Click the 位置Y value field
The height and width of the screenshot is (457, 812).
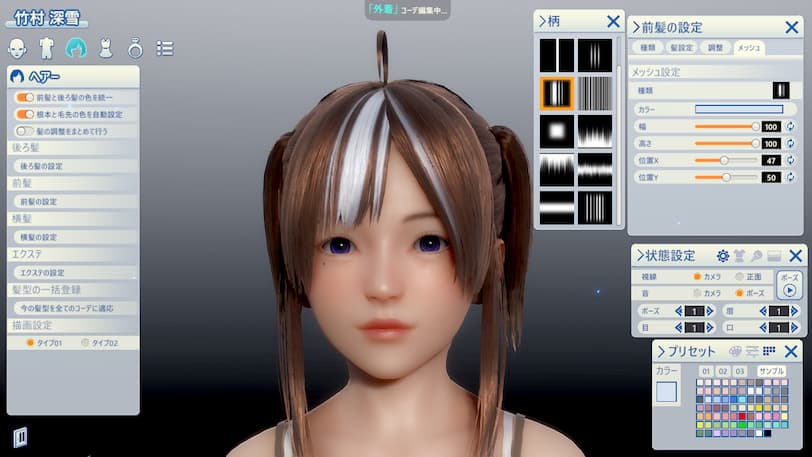(x=771, y=177)
